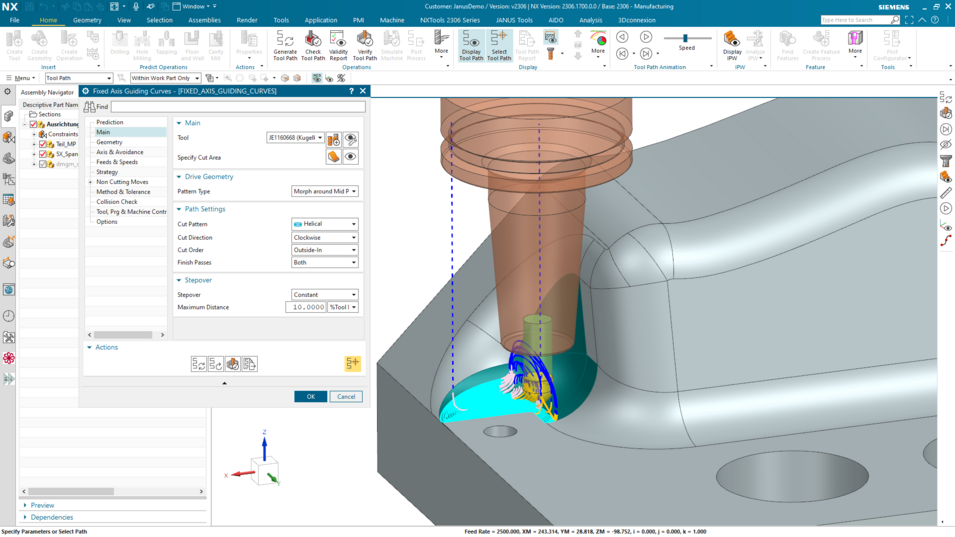The image size is (955, 537).
Task: Select Non Cutting Moves in dialog list
Action: (x=122, y=182)
